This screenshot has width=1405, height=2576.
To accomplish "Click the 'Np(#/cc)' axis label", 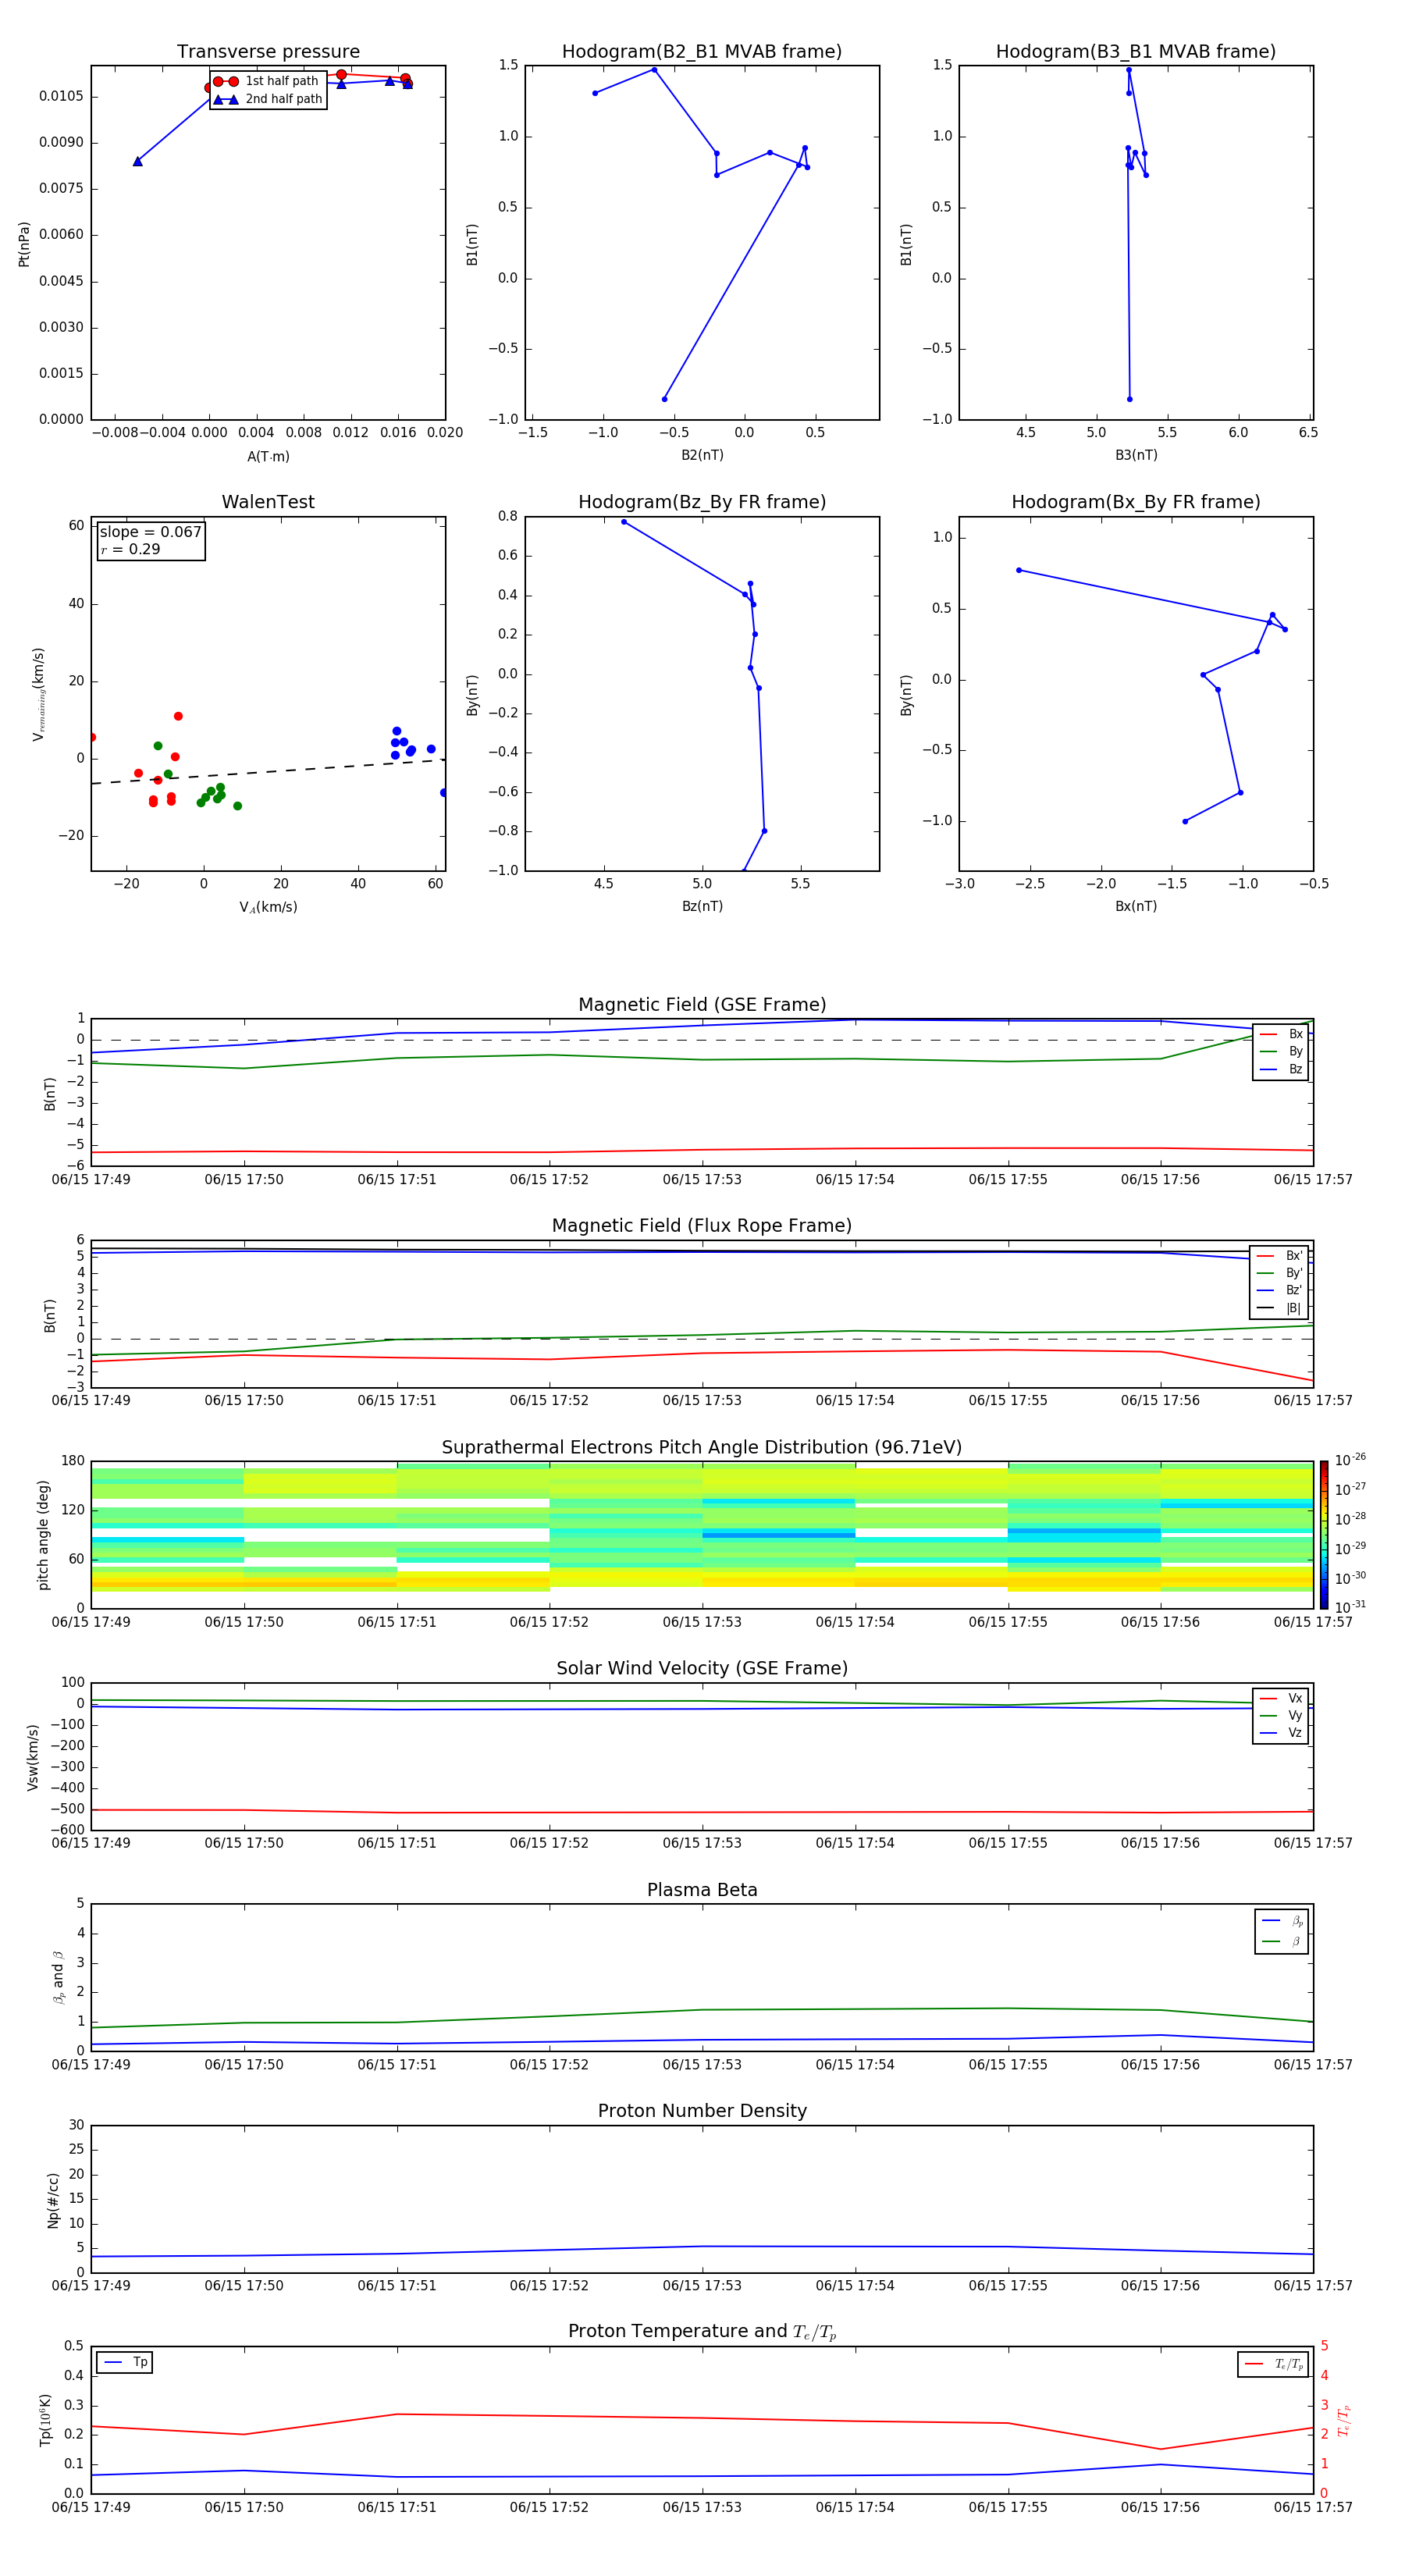I will (53, 2200).
